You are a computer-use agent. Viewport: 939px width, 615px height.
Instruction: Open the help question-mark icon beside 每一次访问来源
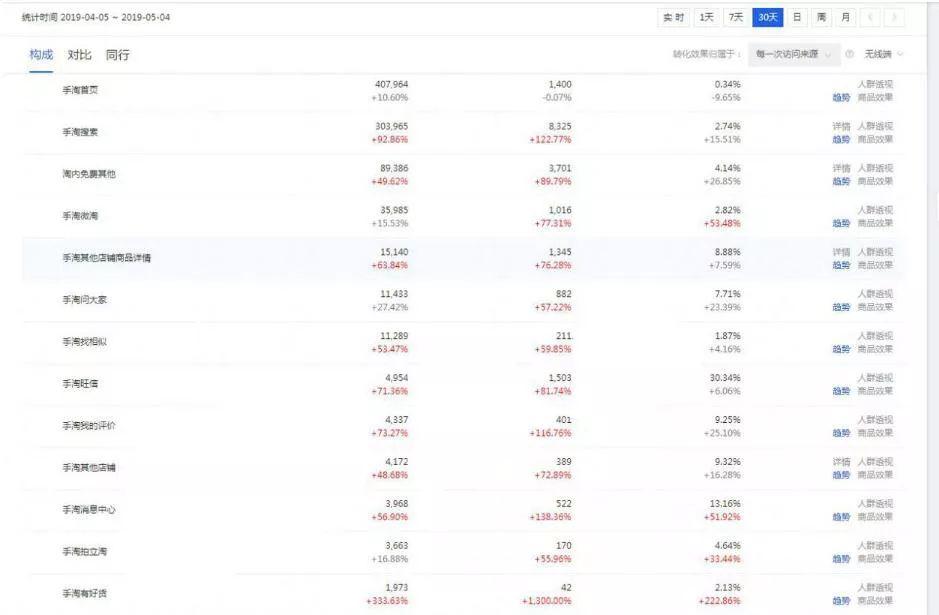(x=849, y=54)
